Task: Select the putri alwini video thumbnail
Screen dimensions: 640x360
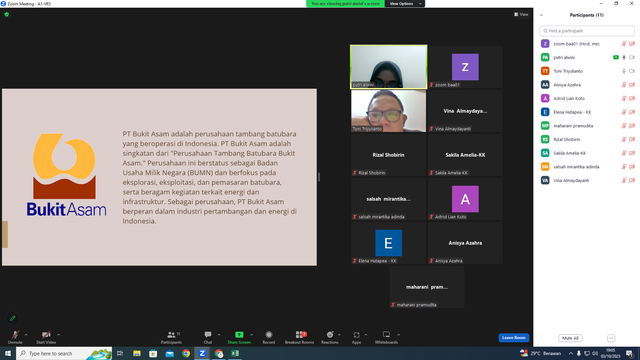Action: tap(389, 67)
